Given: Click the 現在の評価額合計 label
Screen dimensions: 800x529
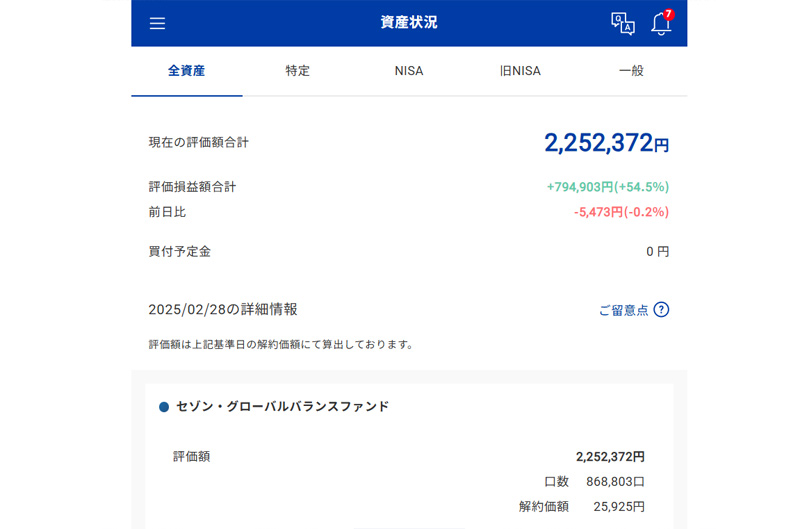Looking at the screenshot, I should (199, 142).
